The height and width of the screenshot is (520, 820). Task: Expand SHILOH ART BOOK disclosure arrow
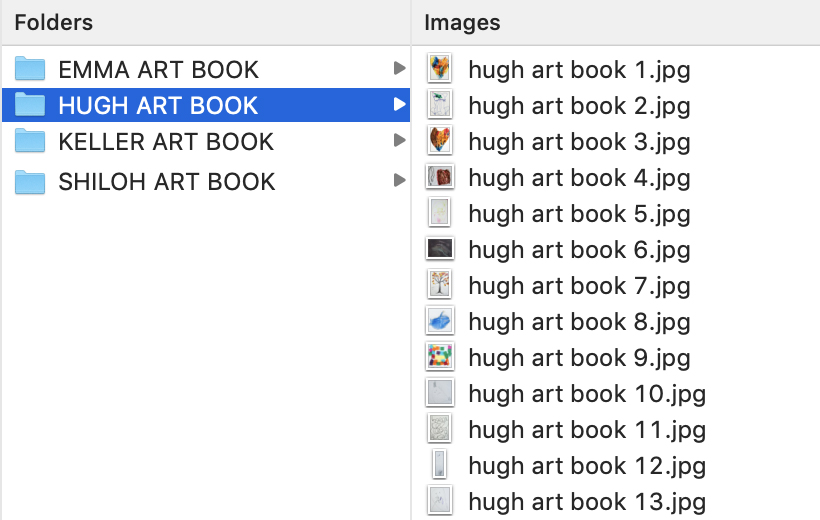click(x=400, y=180)
